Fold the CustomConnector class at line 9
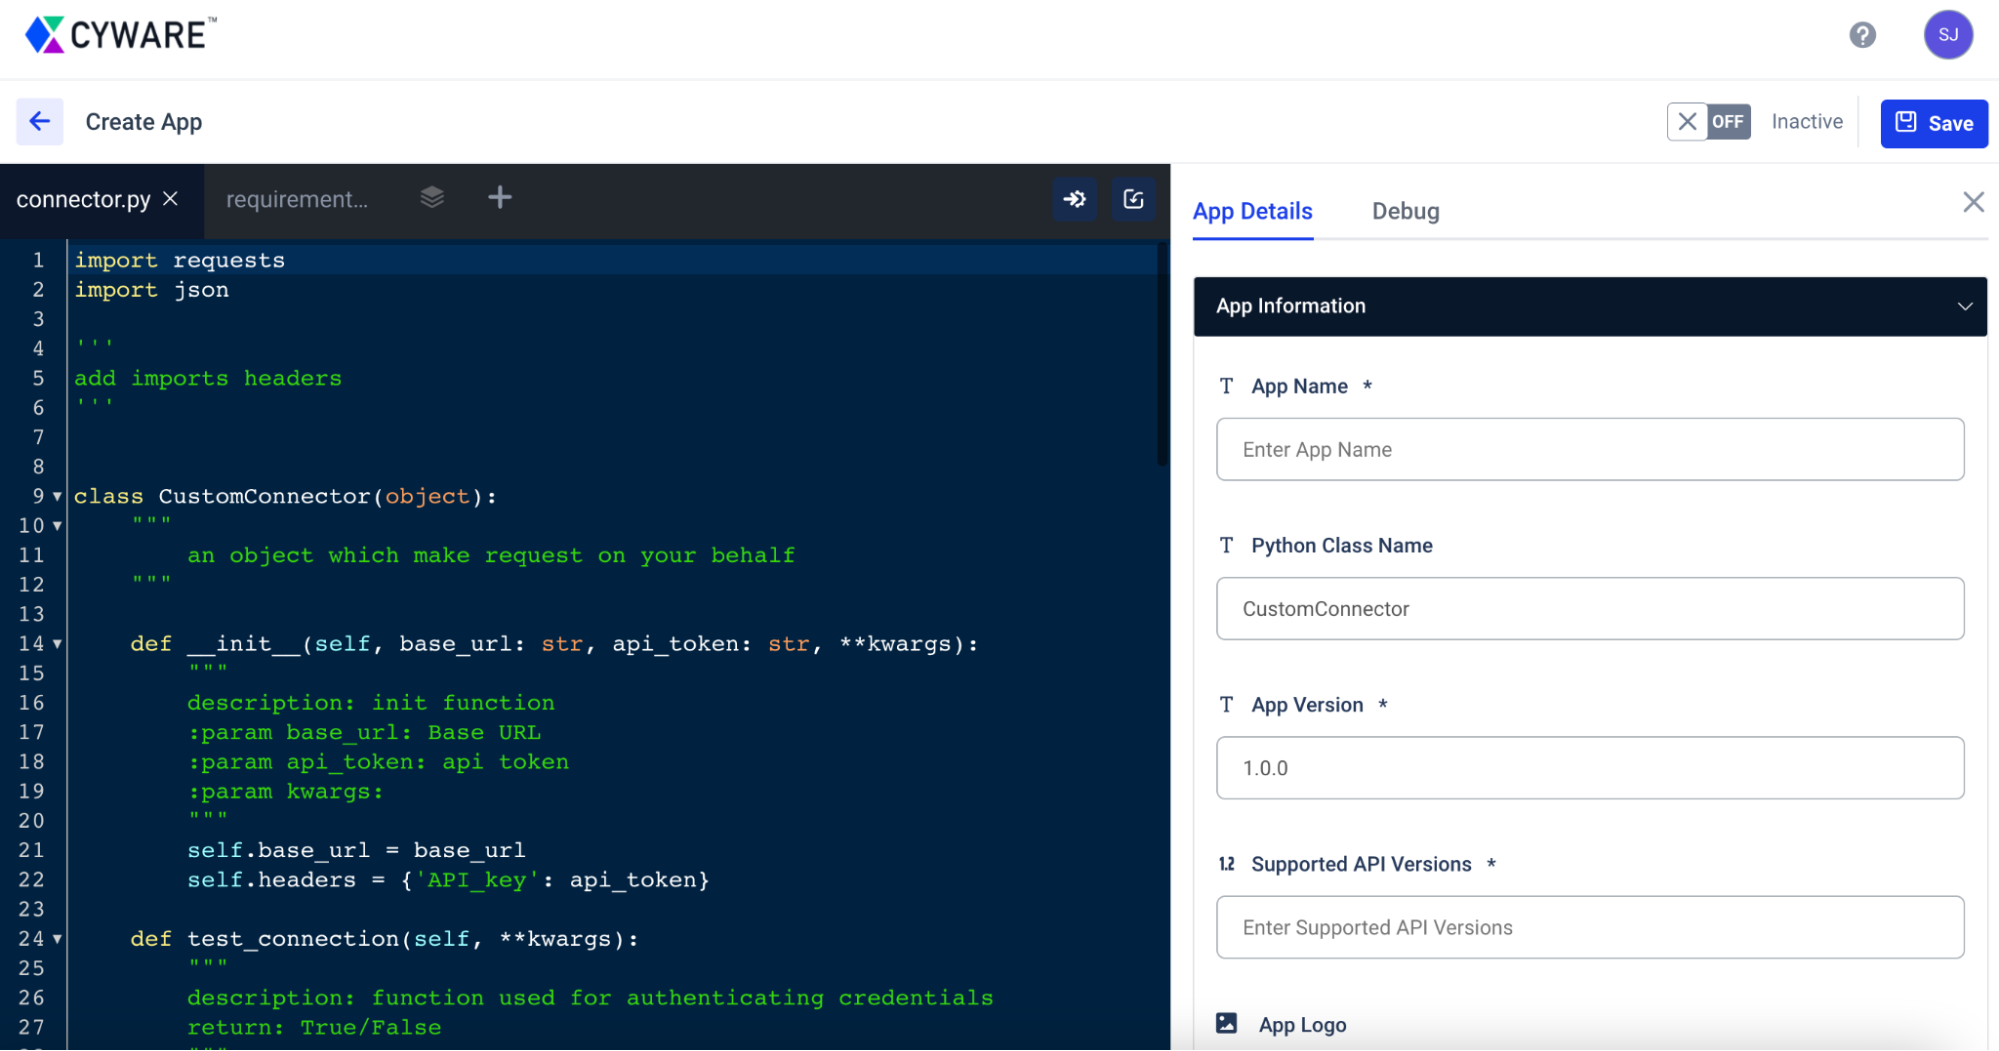The image size is (1999, 1051). pyautogui.click(x=57, y=497)
